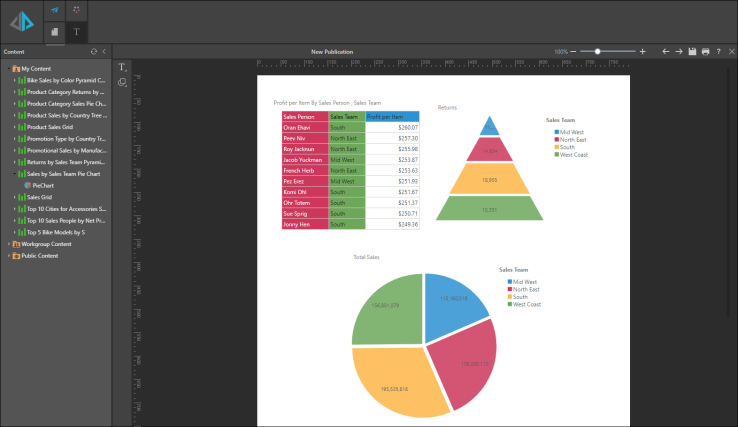Click the zoom out minus button
The width and height of the screenshot is (738, 427).
point(574,51)
